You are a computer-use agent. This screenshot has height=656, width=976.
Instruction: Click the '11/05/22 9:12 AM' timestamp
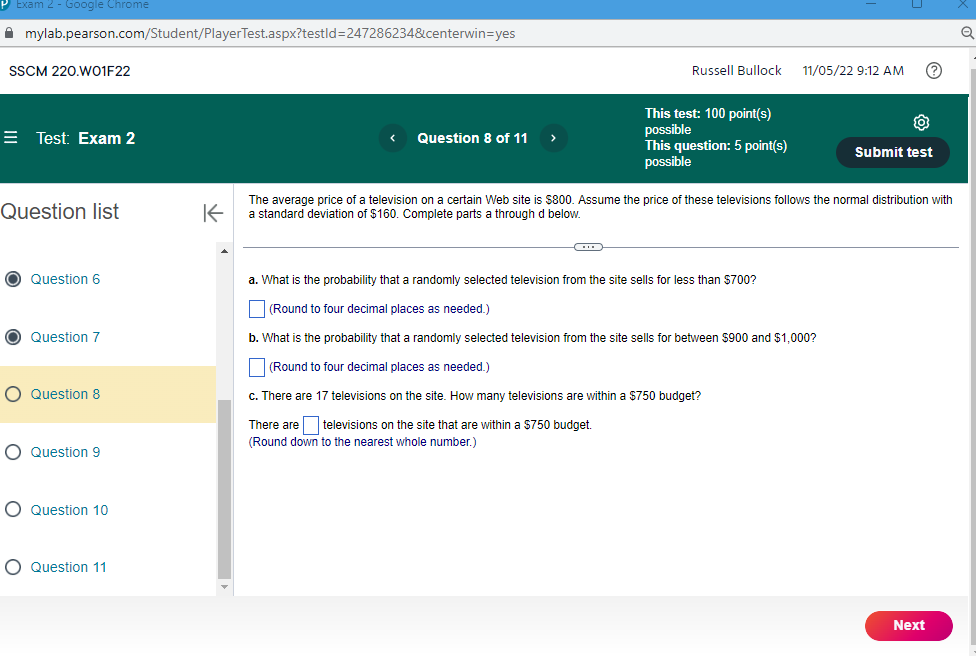coord(853,70)
